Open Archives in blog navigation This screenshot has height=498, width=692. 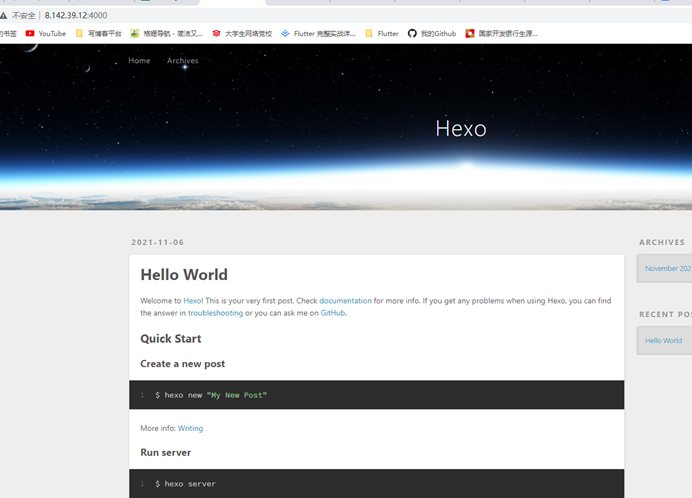(x=183, y=60)
